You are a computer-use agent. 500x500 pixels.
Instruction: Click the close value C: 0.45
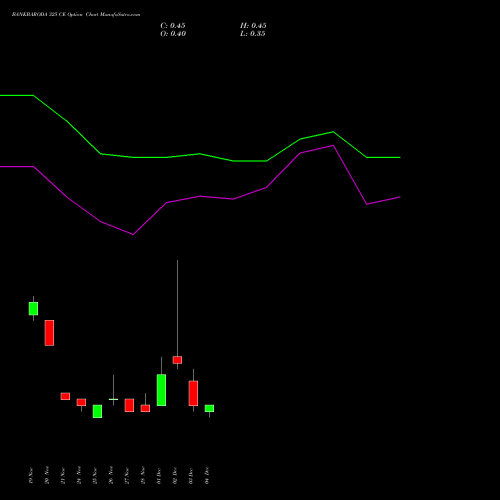(173, 26)
